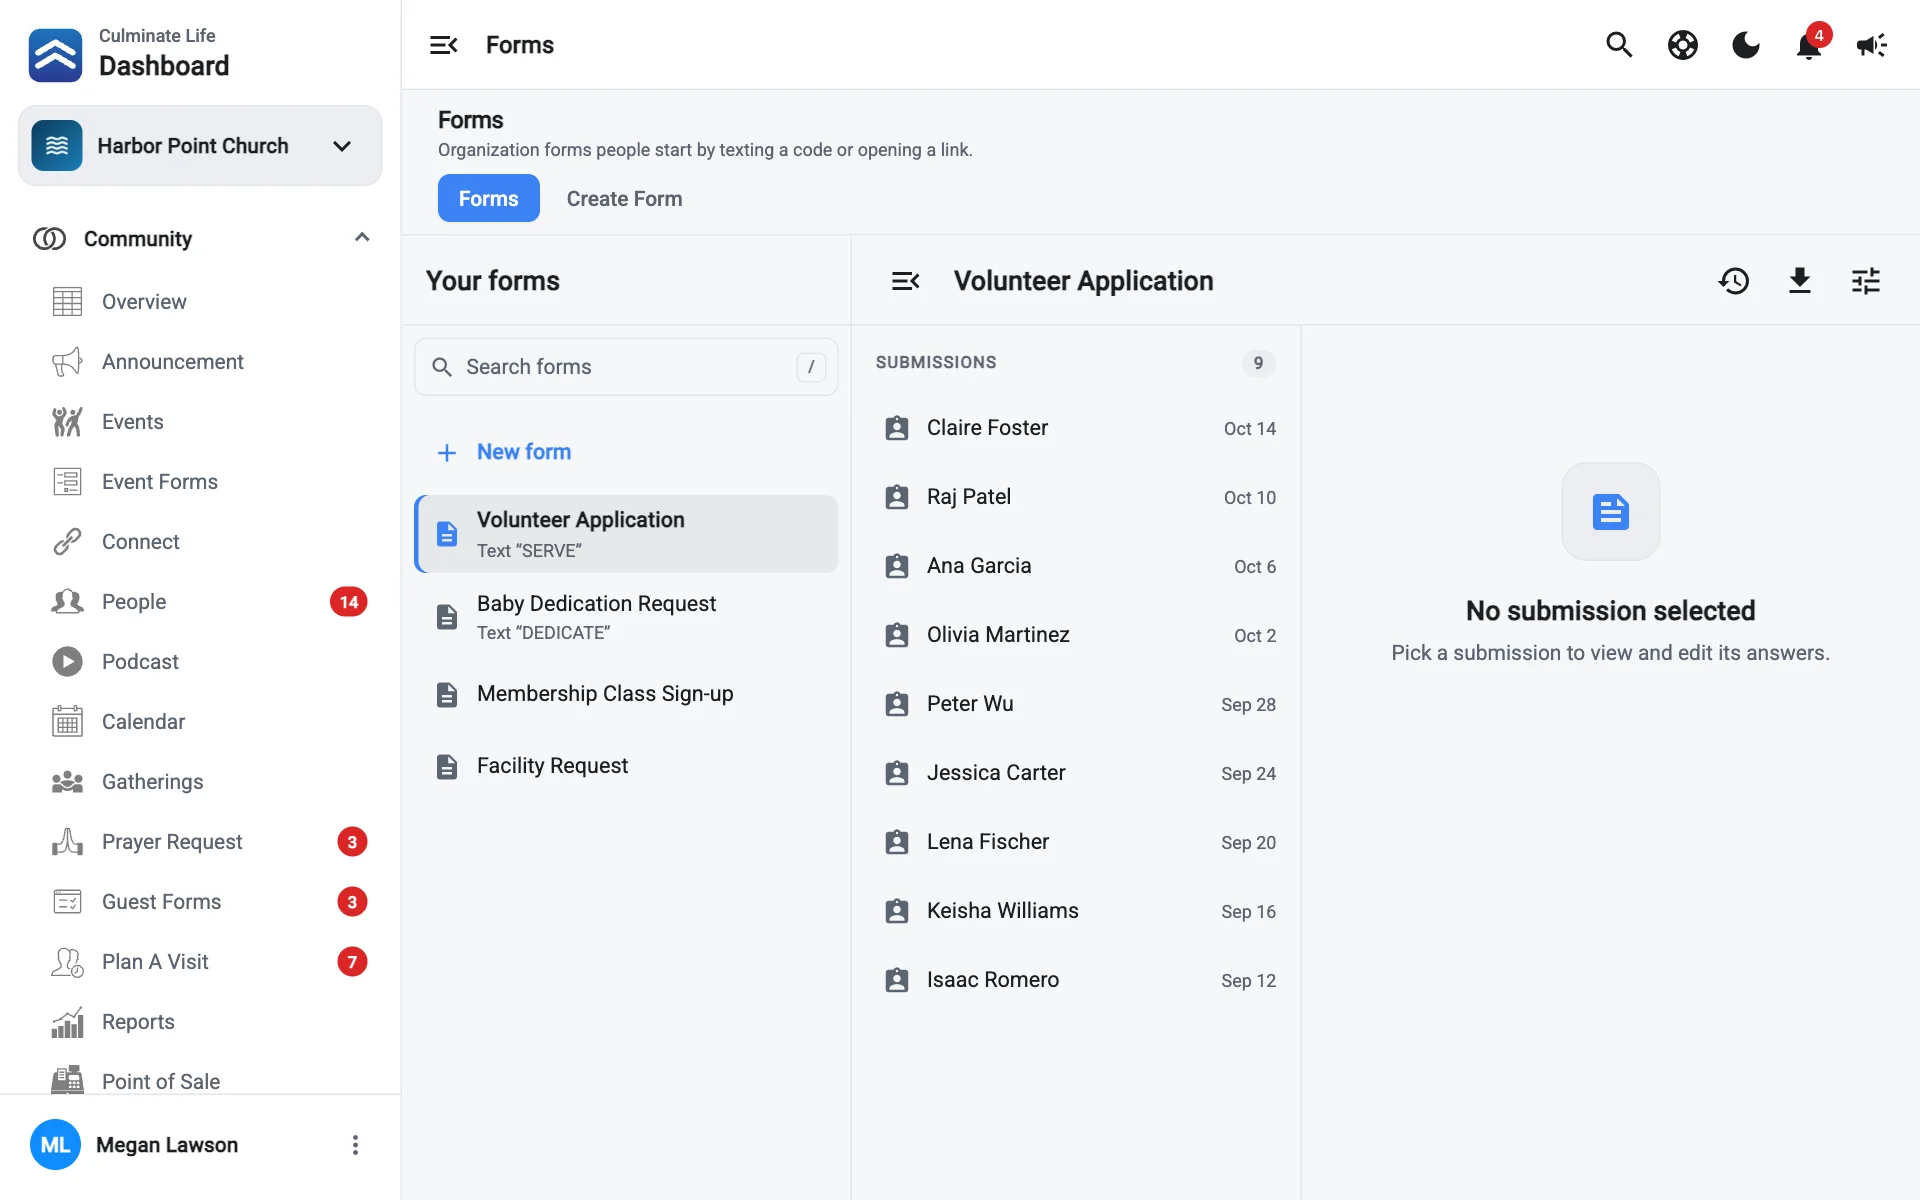This screenshot has width=1920, height=1200.
Task: Toggle dark mode moon icon
Action: click(x=1746, y=45)
